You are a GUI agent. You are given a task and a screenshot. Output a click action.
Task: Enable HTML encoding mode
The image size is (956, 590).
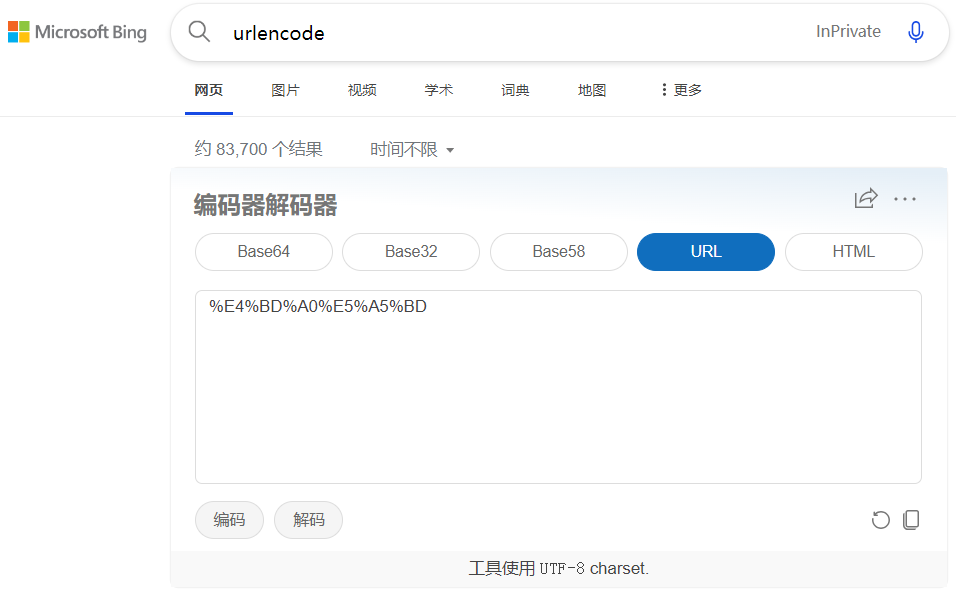point(853,252)
